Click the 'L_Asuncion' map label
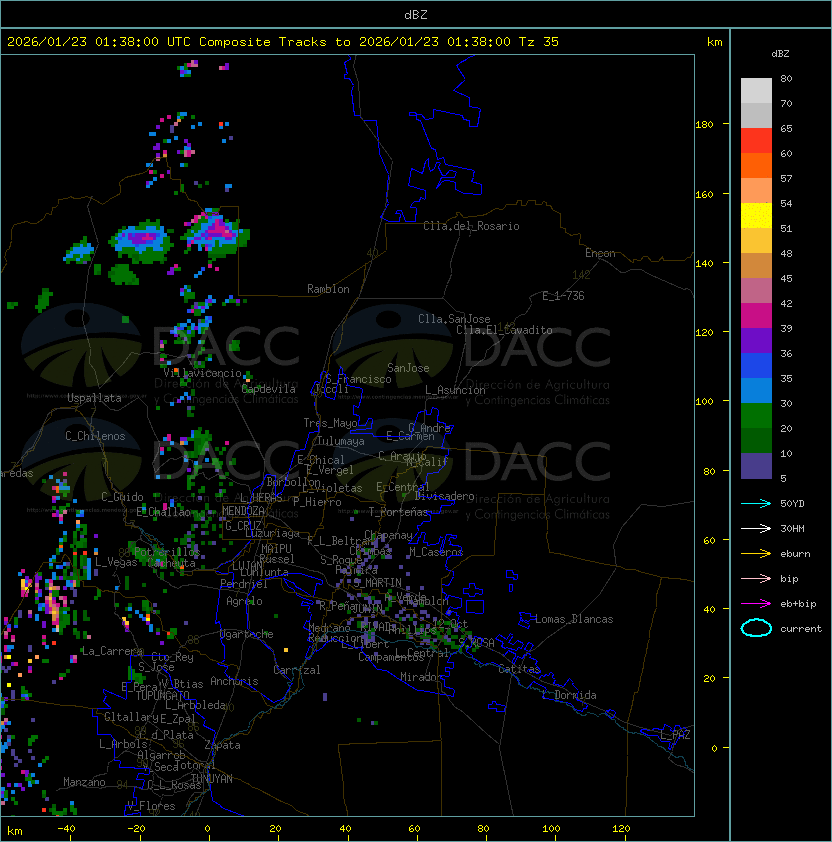The height and width of the screenshot is (842, 832). click(x=455, y=390)
